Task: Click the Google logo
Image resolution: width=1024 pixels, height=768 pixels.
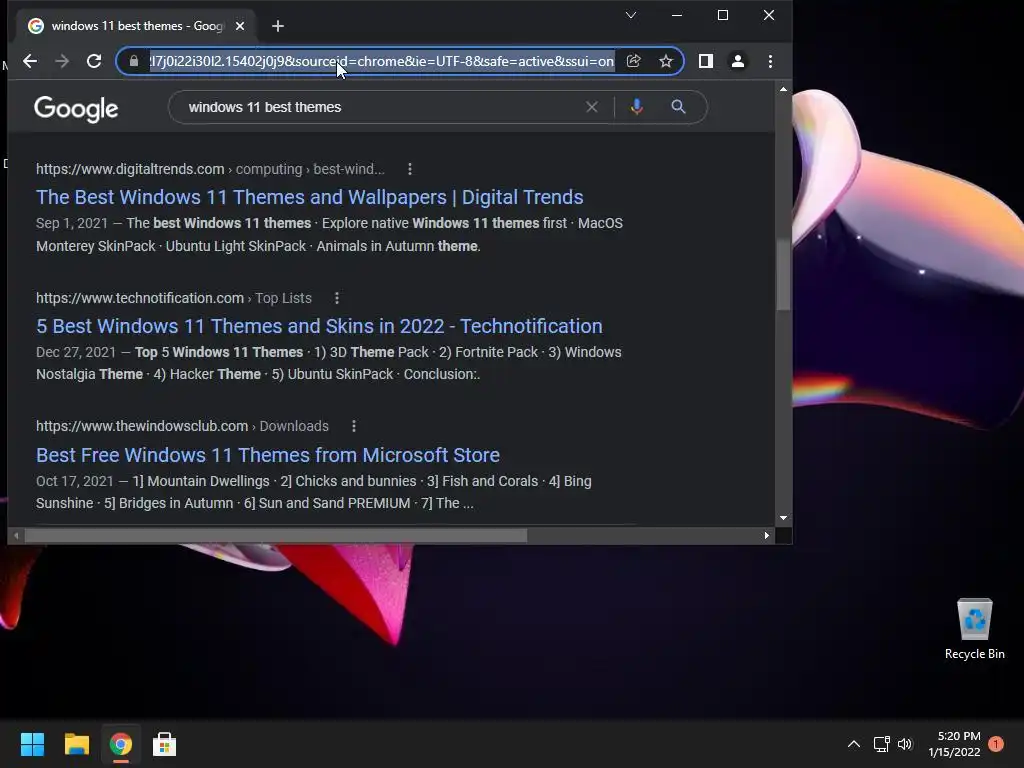Action: (76, 109)
